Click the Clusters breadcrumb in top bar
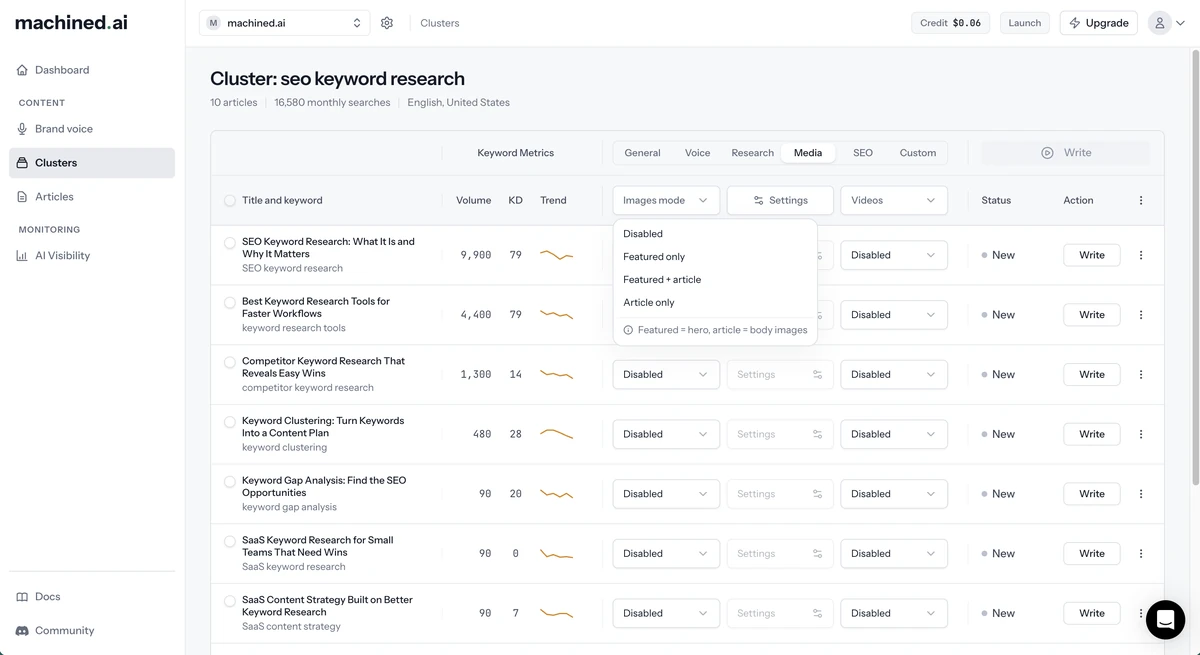1200x655 pixels. point(440,23)
